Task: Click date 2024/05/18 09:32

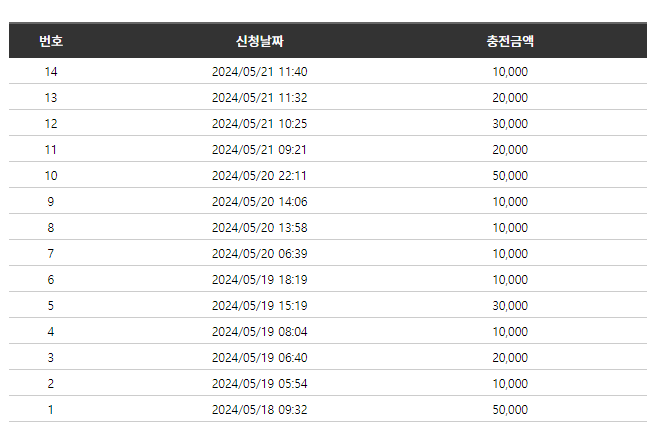Action: [x=259, y=410]
